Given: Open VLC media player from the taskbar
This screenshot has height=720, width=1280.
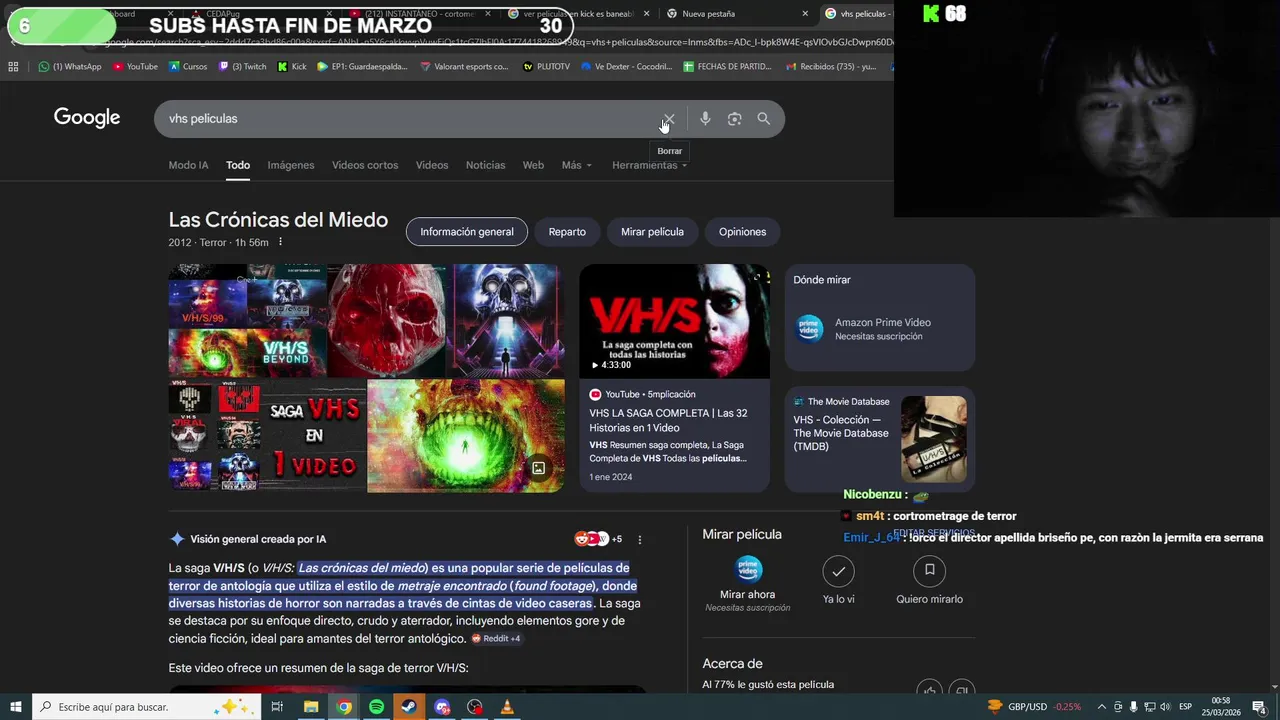Looking at the screenshot, I should pyautogui.click(x=507, y=707).
